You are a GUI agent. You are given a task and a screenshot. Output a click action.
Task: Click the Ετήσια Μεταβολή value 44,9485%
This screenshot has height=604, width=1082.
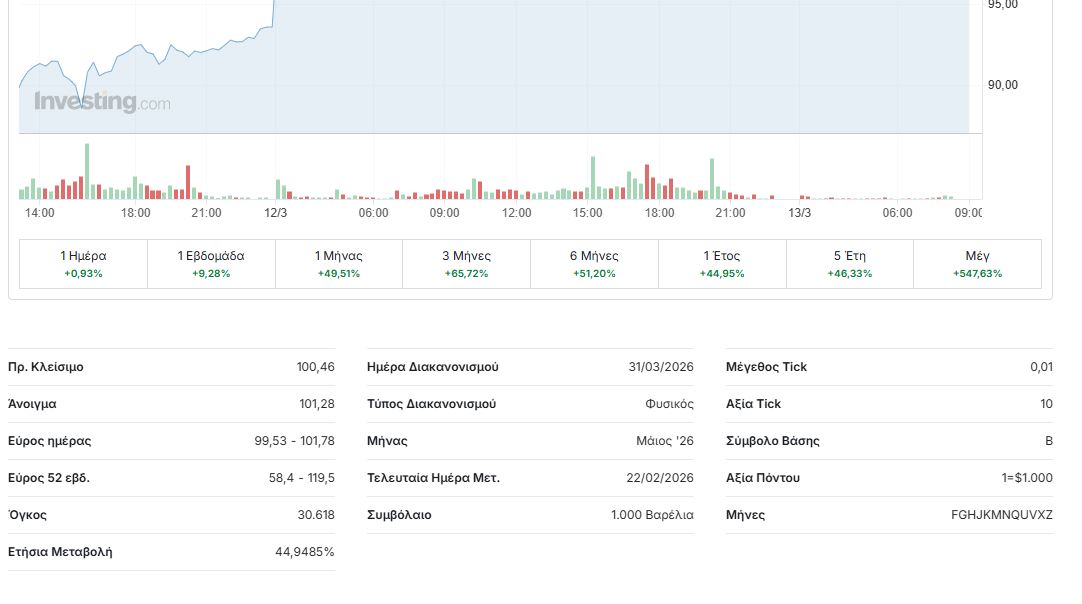[304, 552]
